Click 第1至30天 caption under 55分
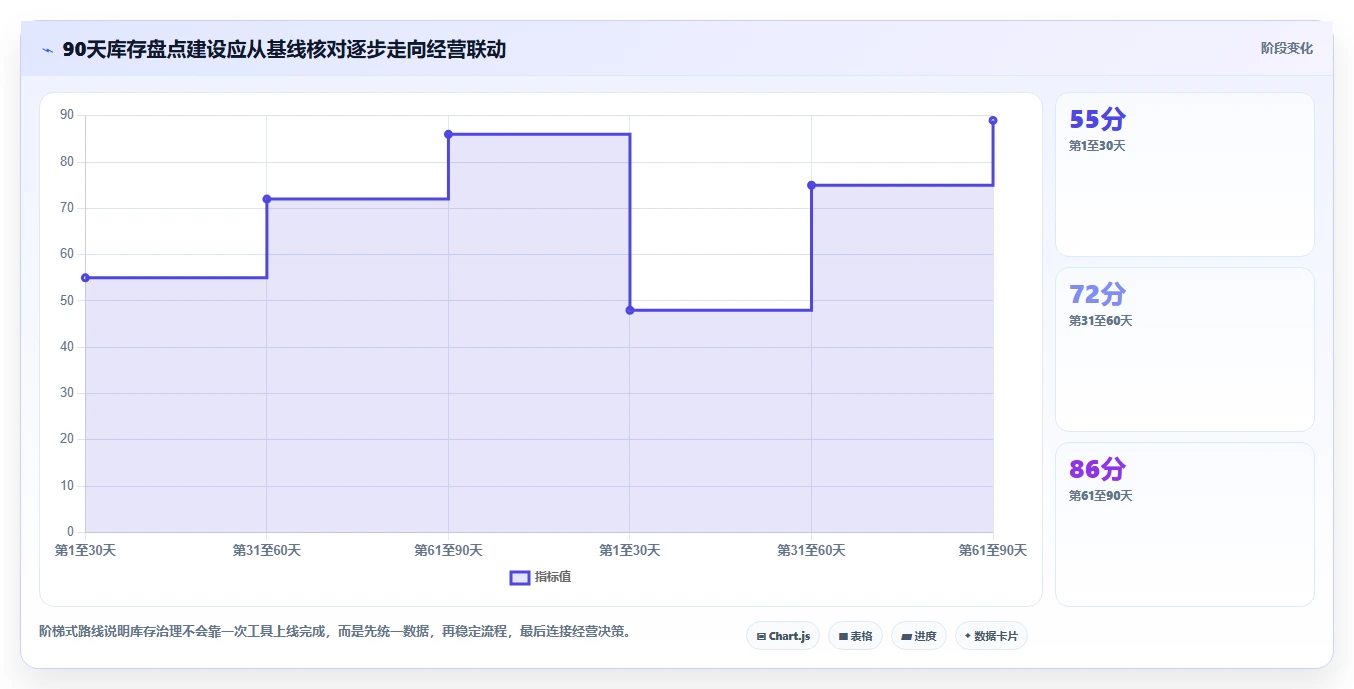The width and height of the screenshot is (1354, 689). tap(1097, 146)
